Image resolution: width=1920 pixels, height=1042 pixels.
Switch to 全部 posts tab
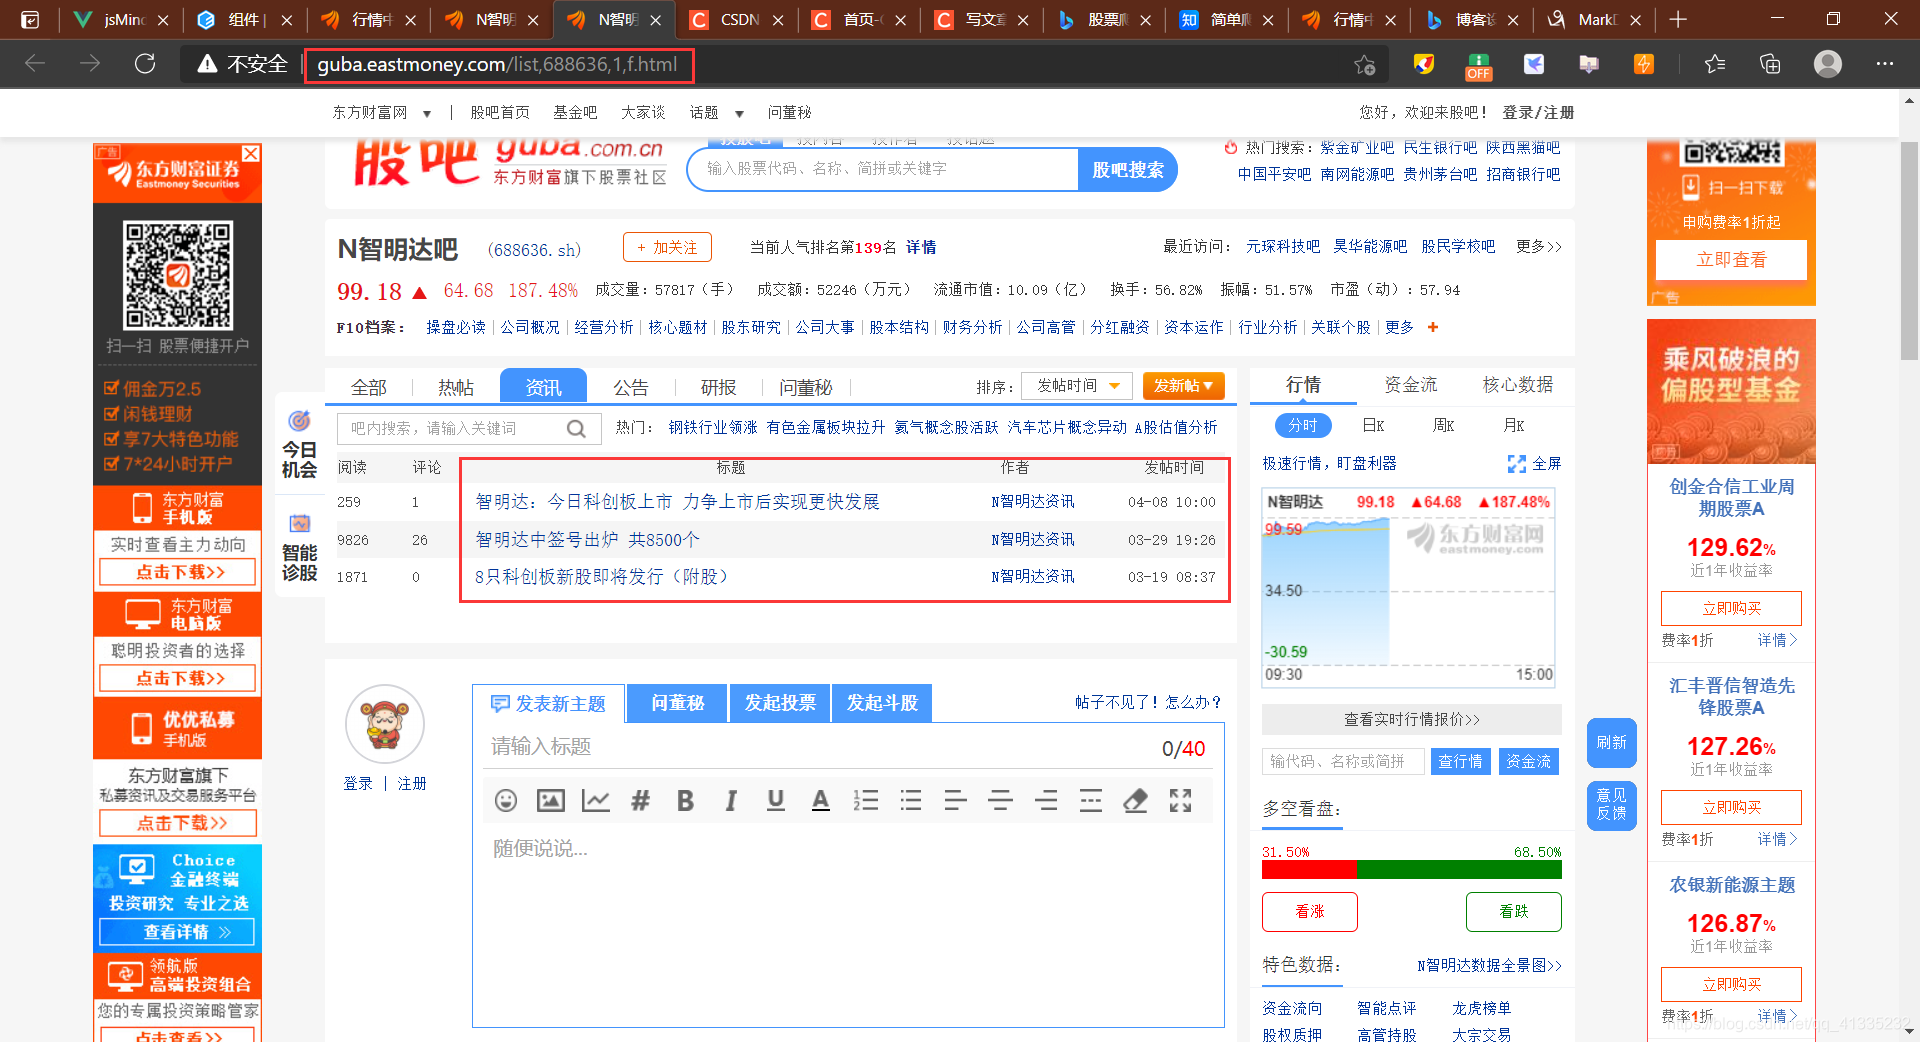(368, 387)
